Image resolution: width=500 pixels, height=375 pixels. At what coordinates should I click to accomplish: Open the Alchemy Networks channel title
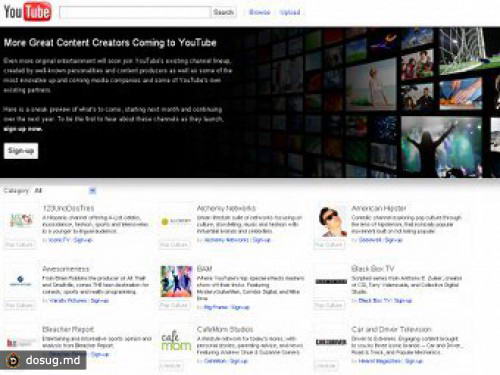coord(226,208)
